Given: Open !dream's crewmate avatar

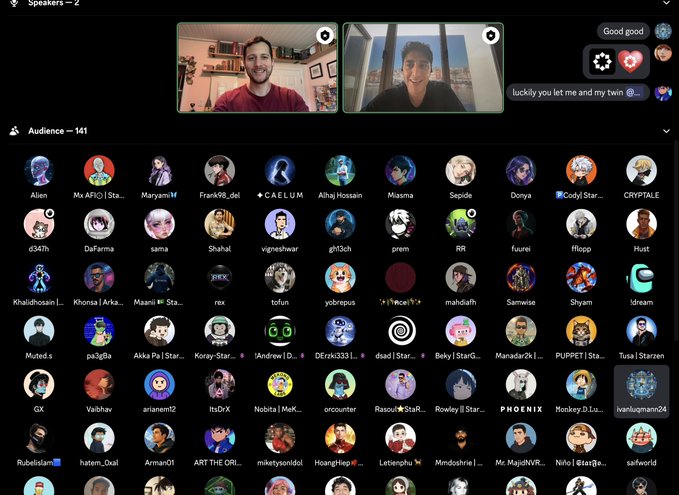Looking at the screenshot, I should pyautogui.click(x=641, y=278).
